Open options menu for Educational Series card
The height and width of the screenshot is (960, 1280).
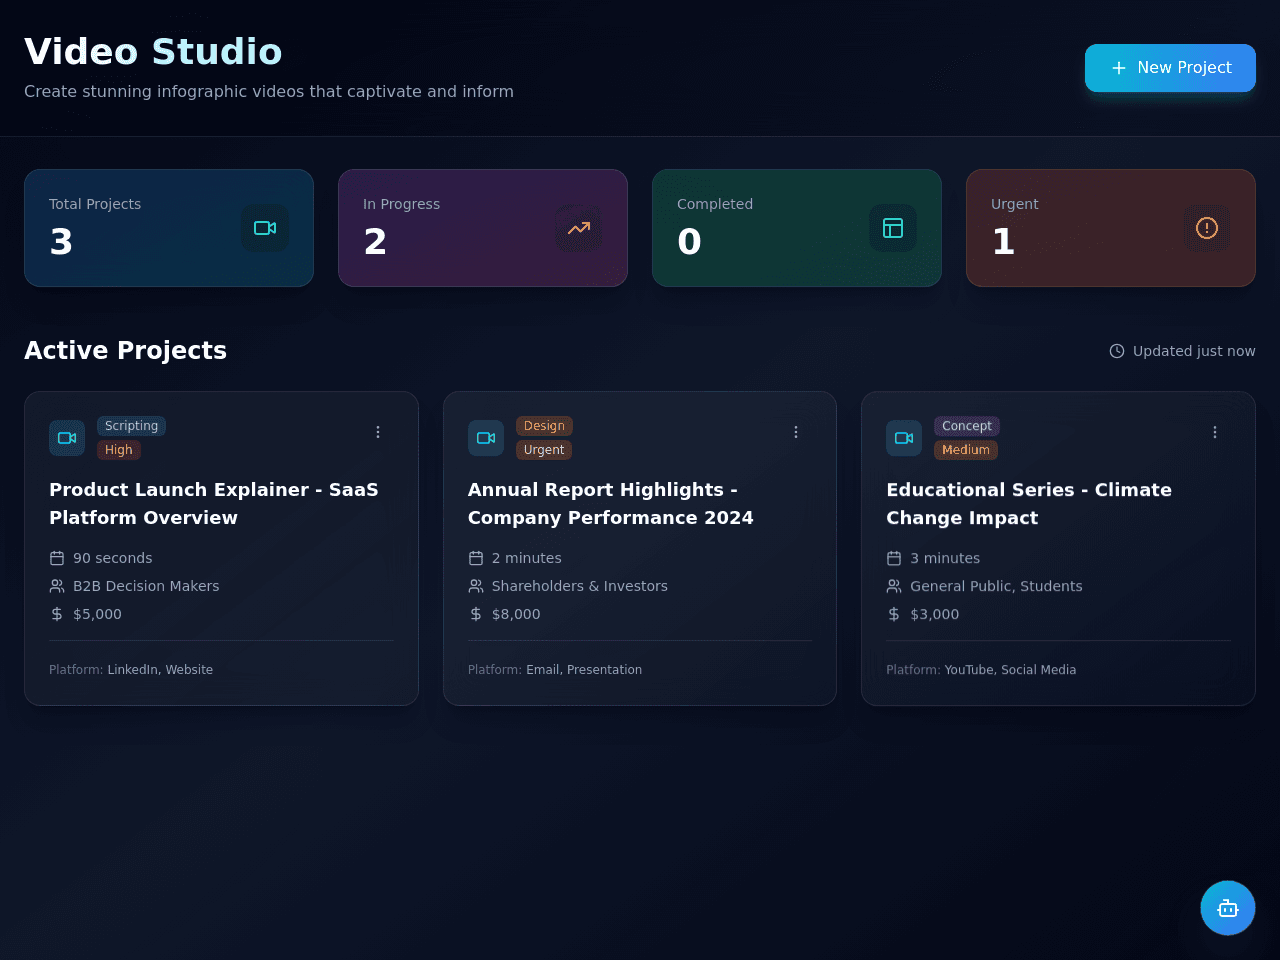point(1215,432)
